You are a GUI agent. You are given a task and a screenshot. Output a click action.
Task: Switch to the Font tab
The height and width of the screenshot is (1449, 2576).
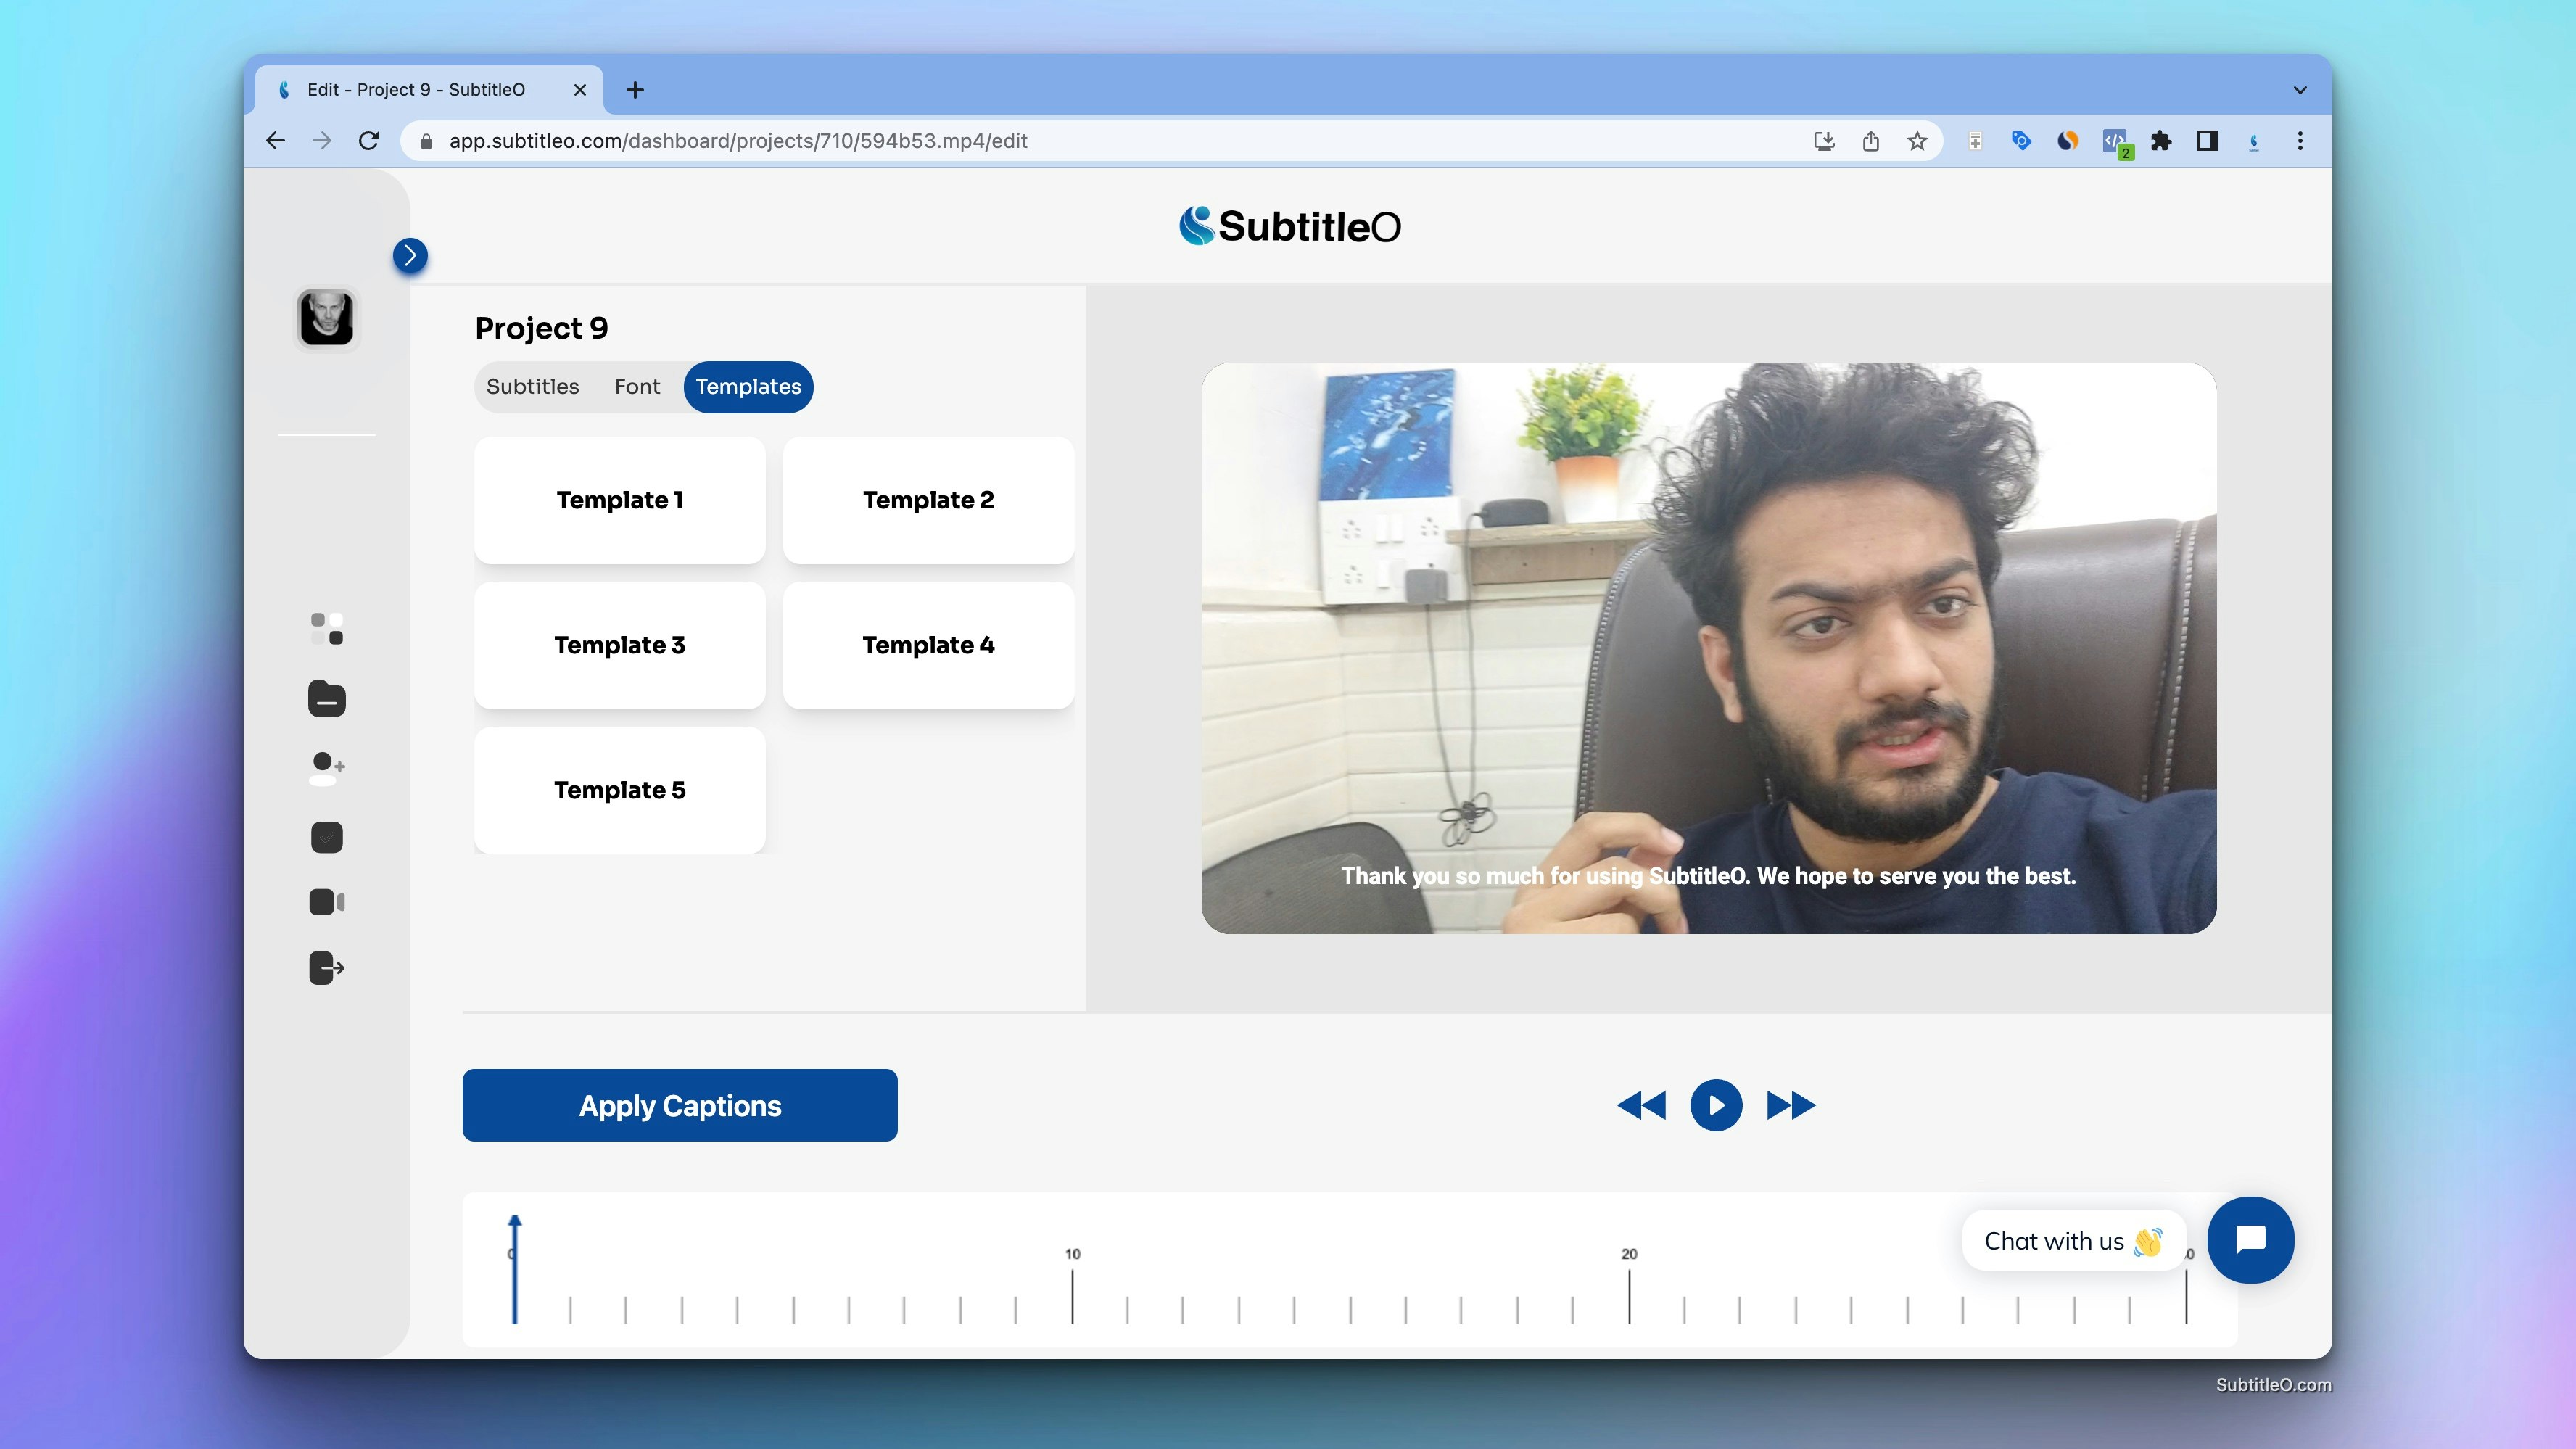pyautogui.click(x=637, y=387)
